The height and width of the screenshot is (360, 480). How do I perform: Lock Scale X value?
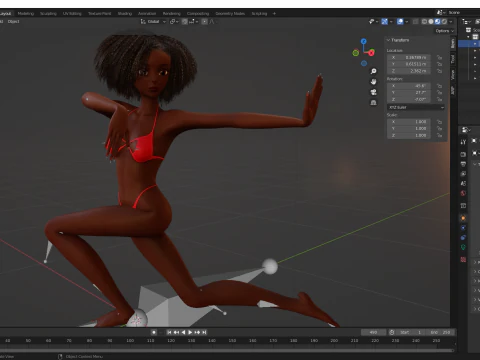pyautogui.click(x=439, y=122)
